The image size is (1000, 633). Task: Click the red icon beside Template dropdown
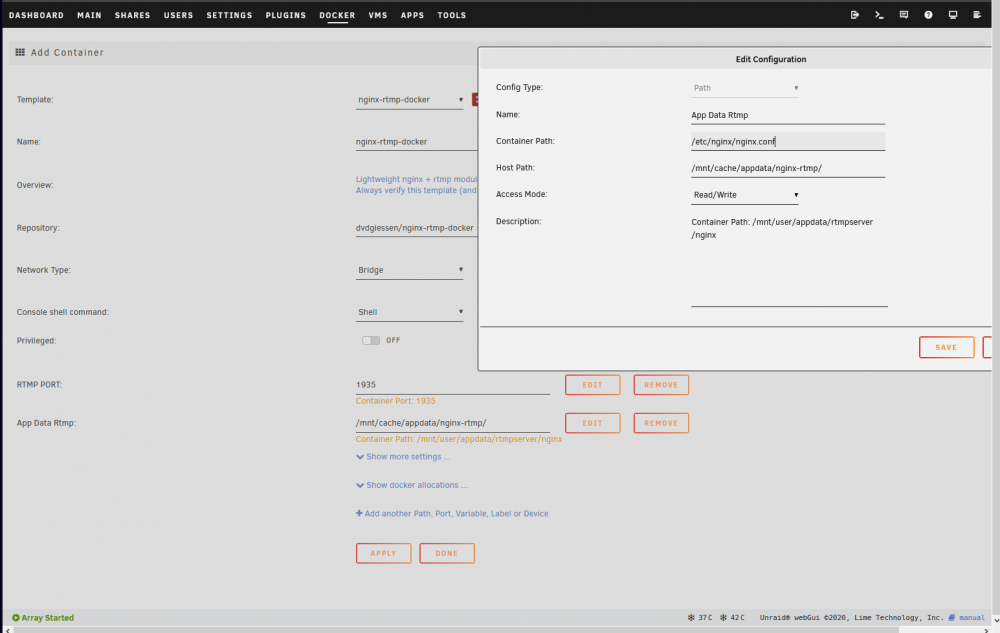(474, 99)
